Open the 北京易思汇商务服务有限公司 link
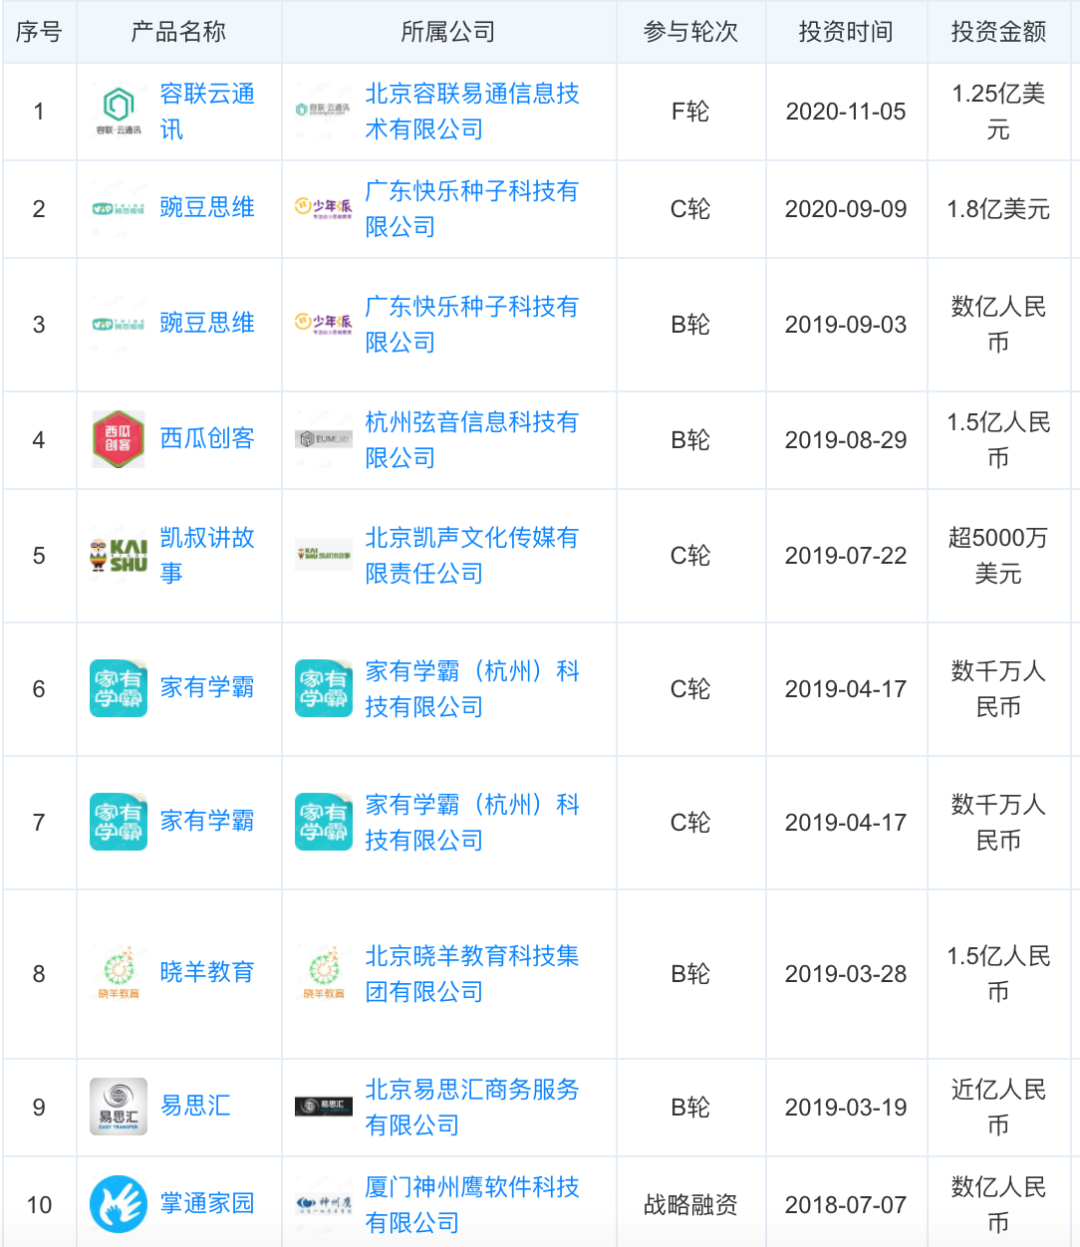Image resolution: width=1080 pixels, height=1247 pixels. pos(472,1107)
